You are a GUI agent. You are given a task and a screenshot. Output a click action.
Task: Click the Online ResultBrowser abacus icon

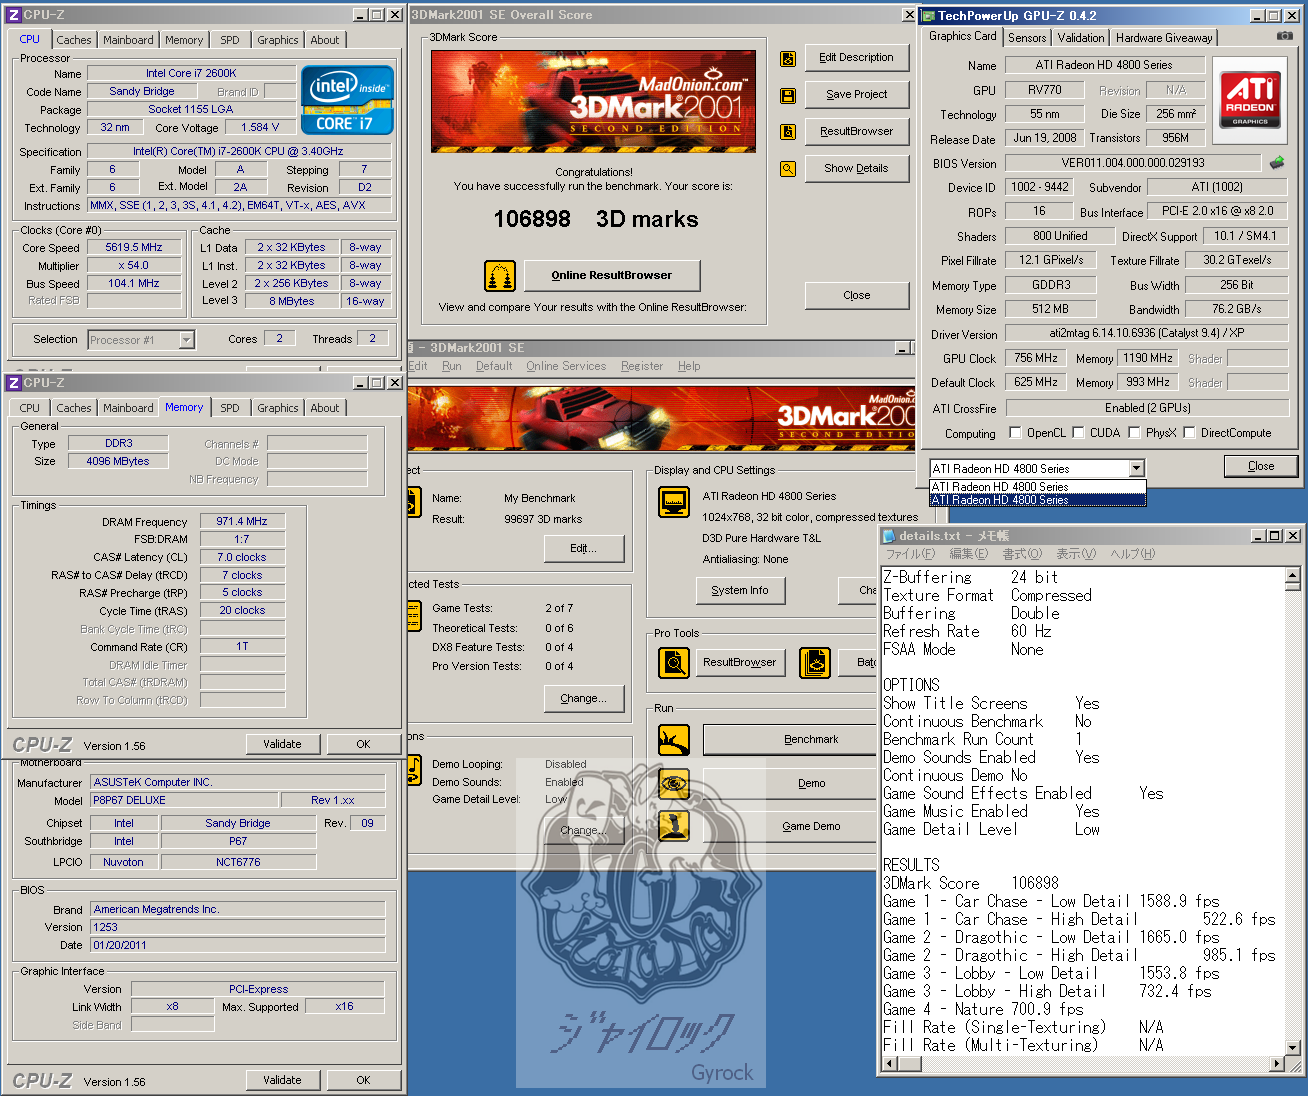(500, 275)
